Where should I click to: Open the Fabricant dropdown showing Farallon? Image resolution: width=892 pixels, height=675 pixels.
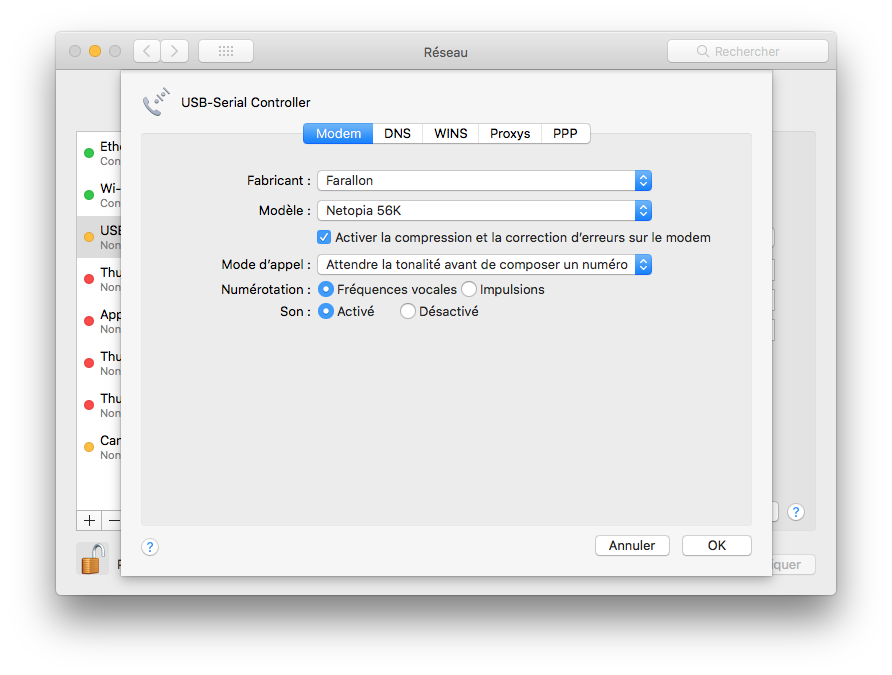tap(484, 181)
